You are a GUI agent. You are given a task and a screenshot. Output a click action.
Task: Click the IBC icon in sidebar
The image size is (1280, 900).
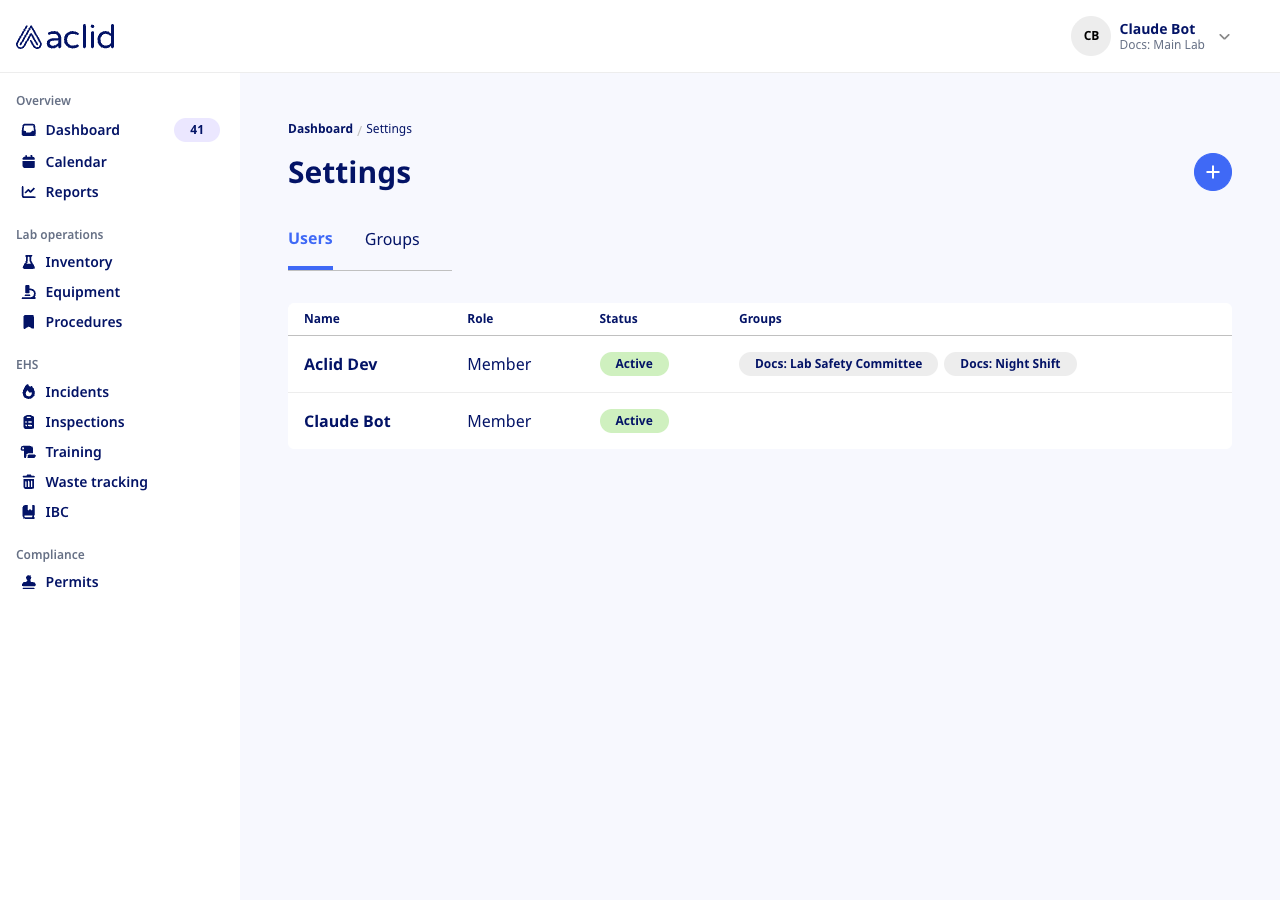pyautogui.click(x=29, y=512)
